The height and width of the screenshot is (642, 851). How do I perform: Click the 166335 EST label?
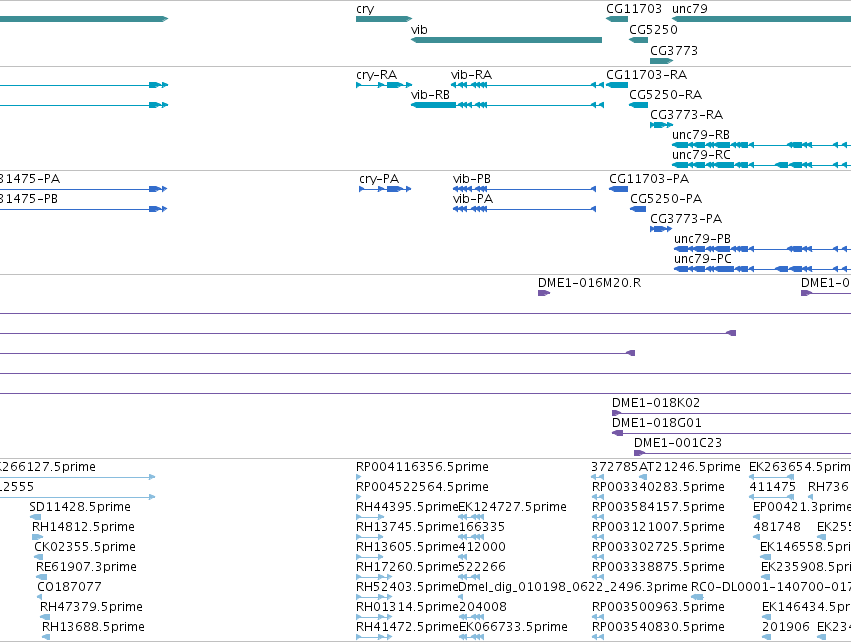point(482,527)
